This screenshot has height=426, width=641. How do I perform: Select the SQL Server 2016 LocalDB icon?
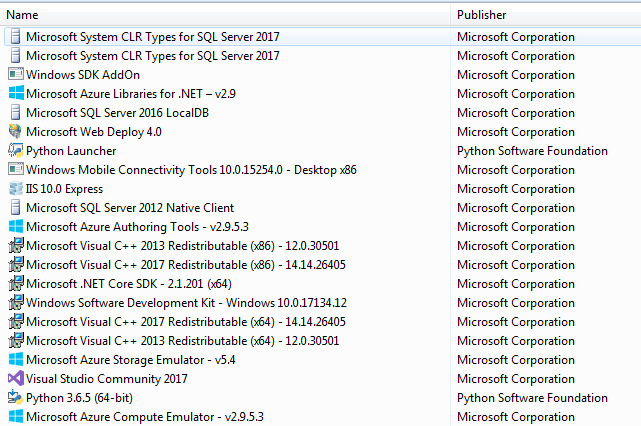16,113
